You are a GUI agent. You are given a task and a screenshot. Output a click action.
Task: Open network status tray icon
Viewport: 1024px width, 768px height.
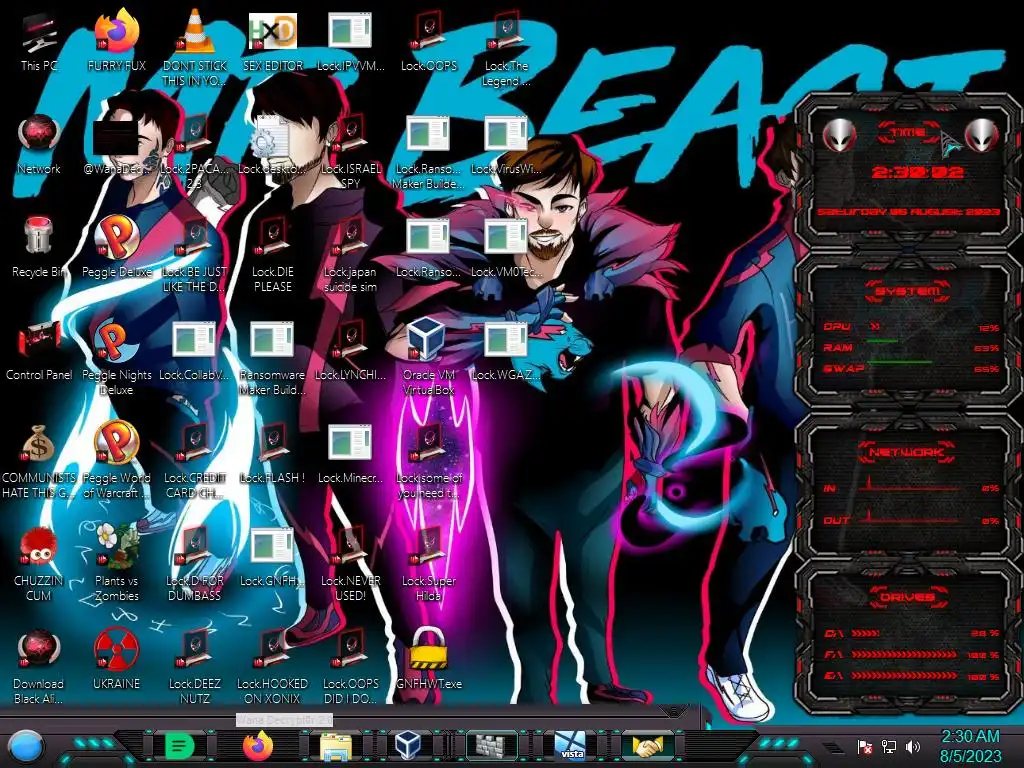coord(888,747)
